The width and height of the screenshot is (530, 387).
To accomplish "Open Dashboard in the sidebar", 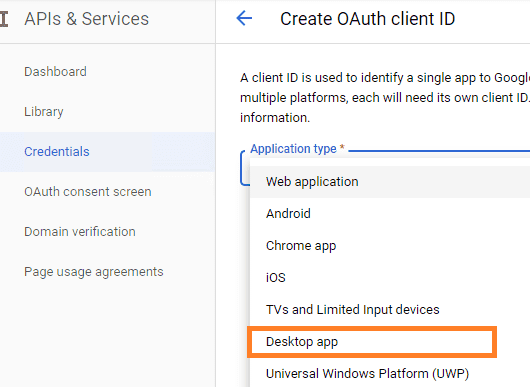I will point(55,72).
